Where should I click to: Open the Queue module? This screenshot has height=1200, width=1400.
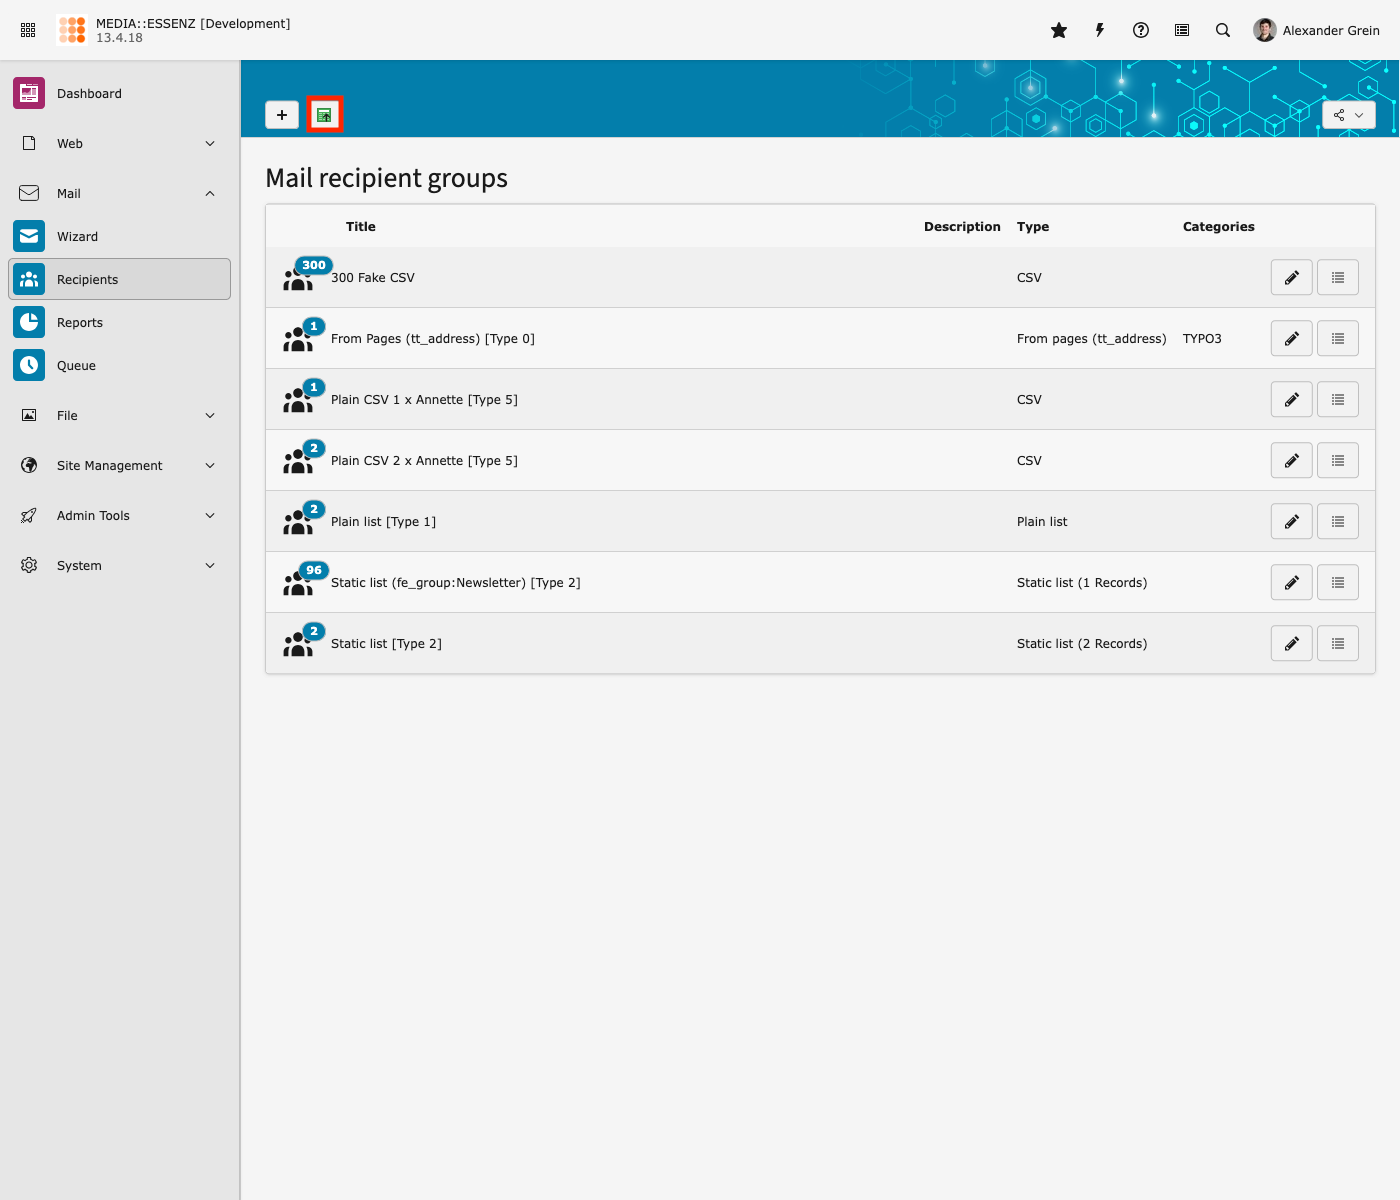(x=76, y=366)
